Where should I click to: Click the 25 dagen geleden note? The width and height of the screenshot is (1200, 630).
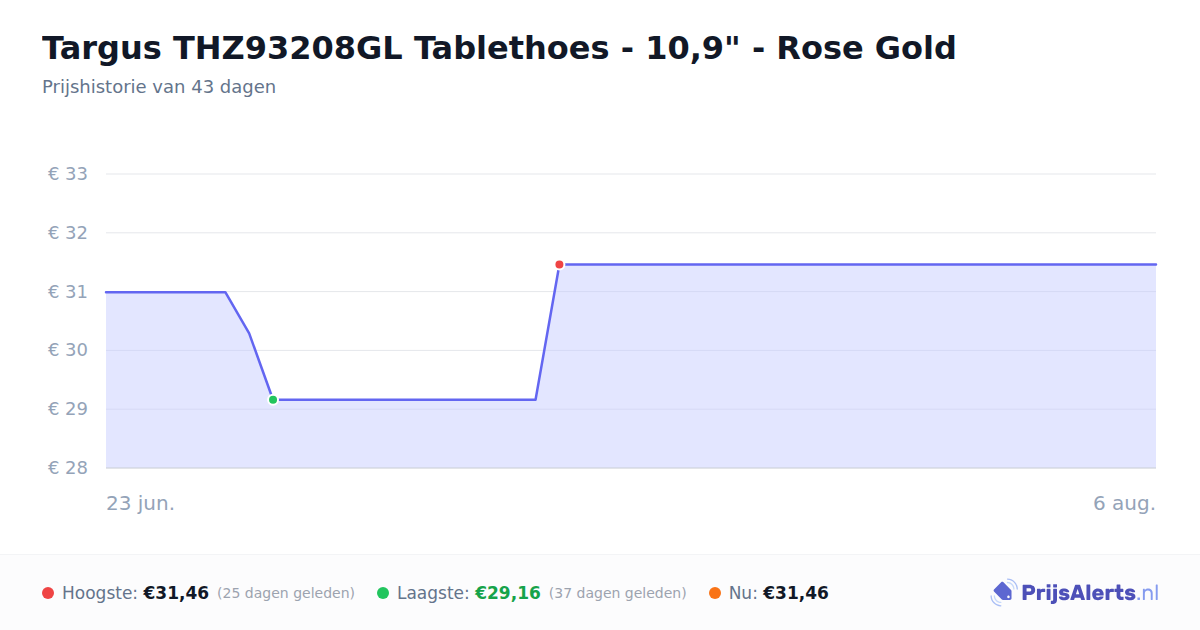tap(286, 593)
